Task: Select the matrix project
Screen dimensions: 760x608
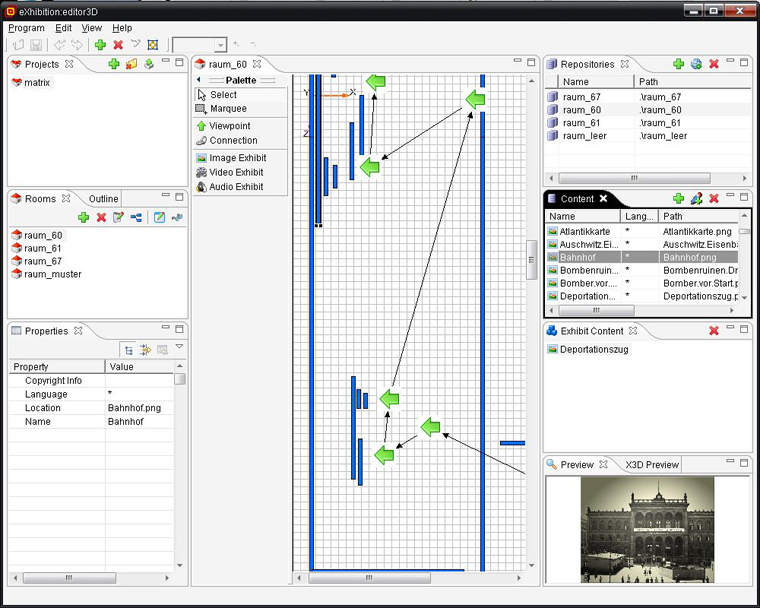Action: click(31, 83)
